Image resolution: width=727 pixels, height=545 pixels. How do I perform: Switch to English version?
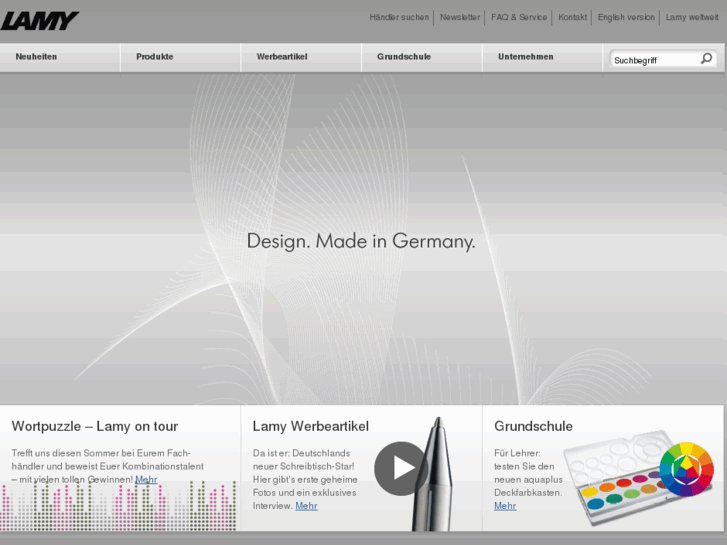click(626, 17)
